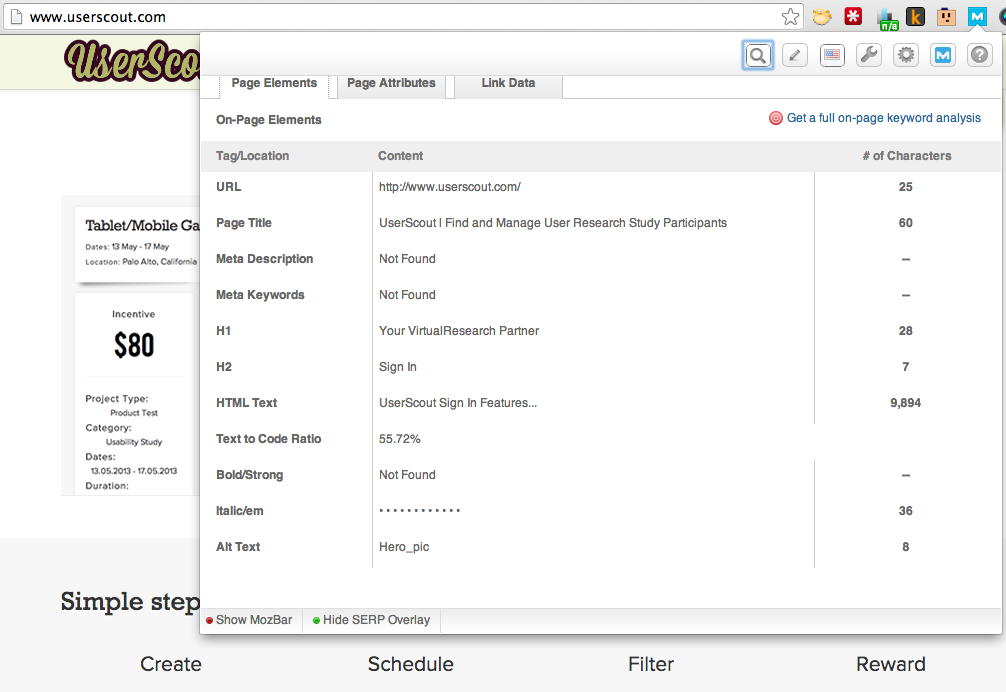Viewport: 1006px width, 692px height.
Task: Click the Create step heading
Action: tap(171, 664)
